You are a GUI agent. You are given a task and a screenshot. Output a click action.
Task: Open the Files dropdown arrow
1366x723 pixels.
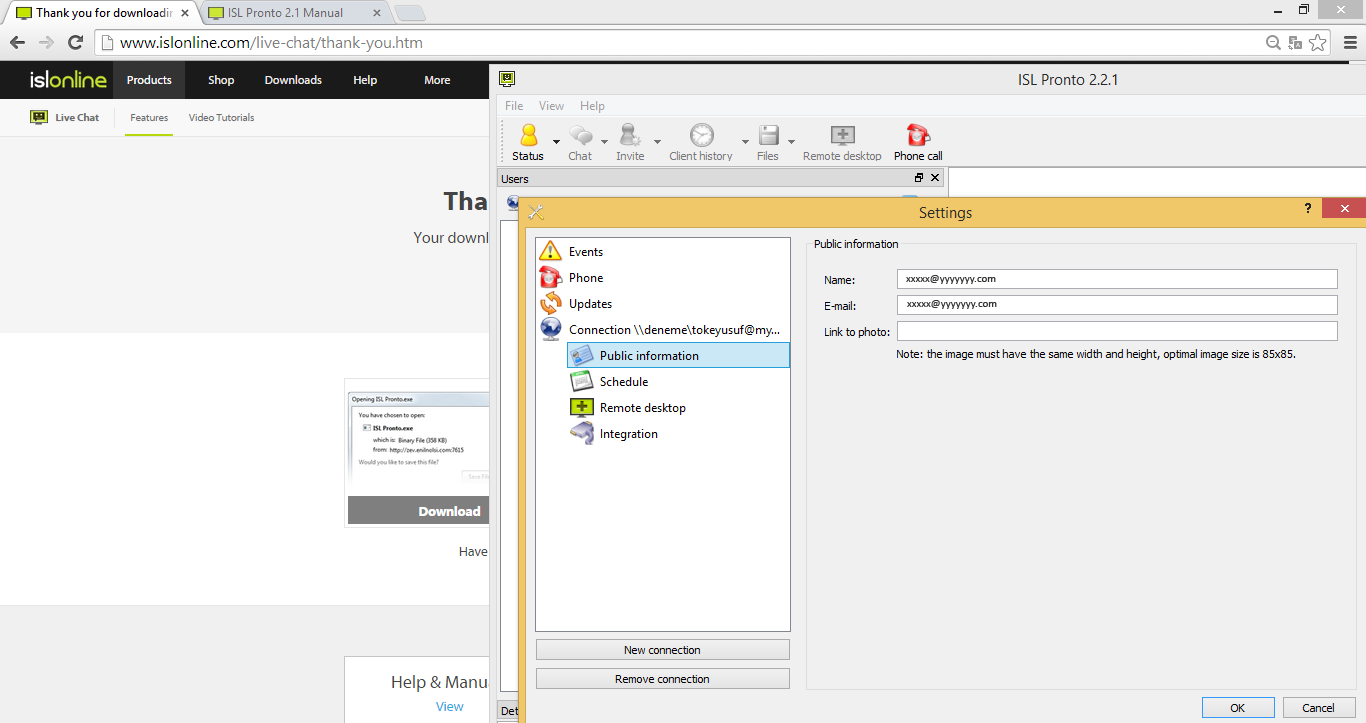791,142
